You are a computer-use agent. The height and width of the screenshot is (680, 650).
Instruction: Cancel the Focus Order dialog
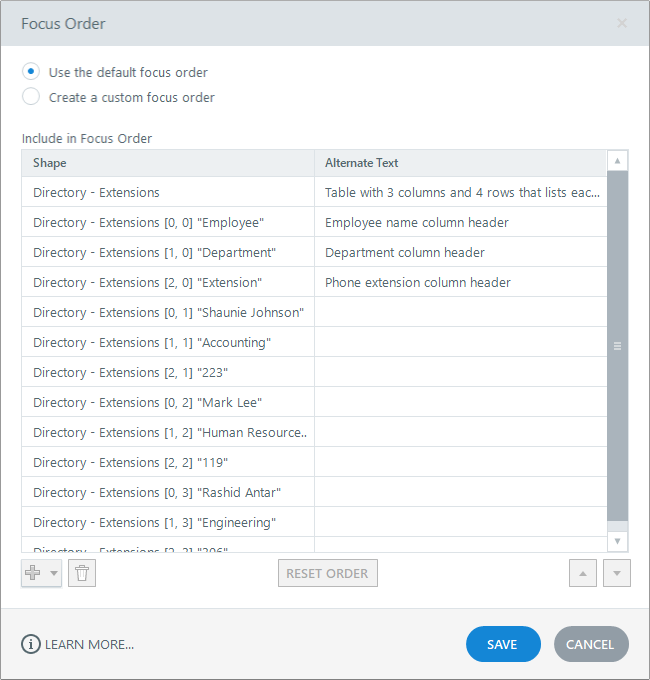coord(591,644)
